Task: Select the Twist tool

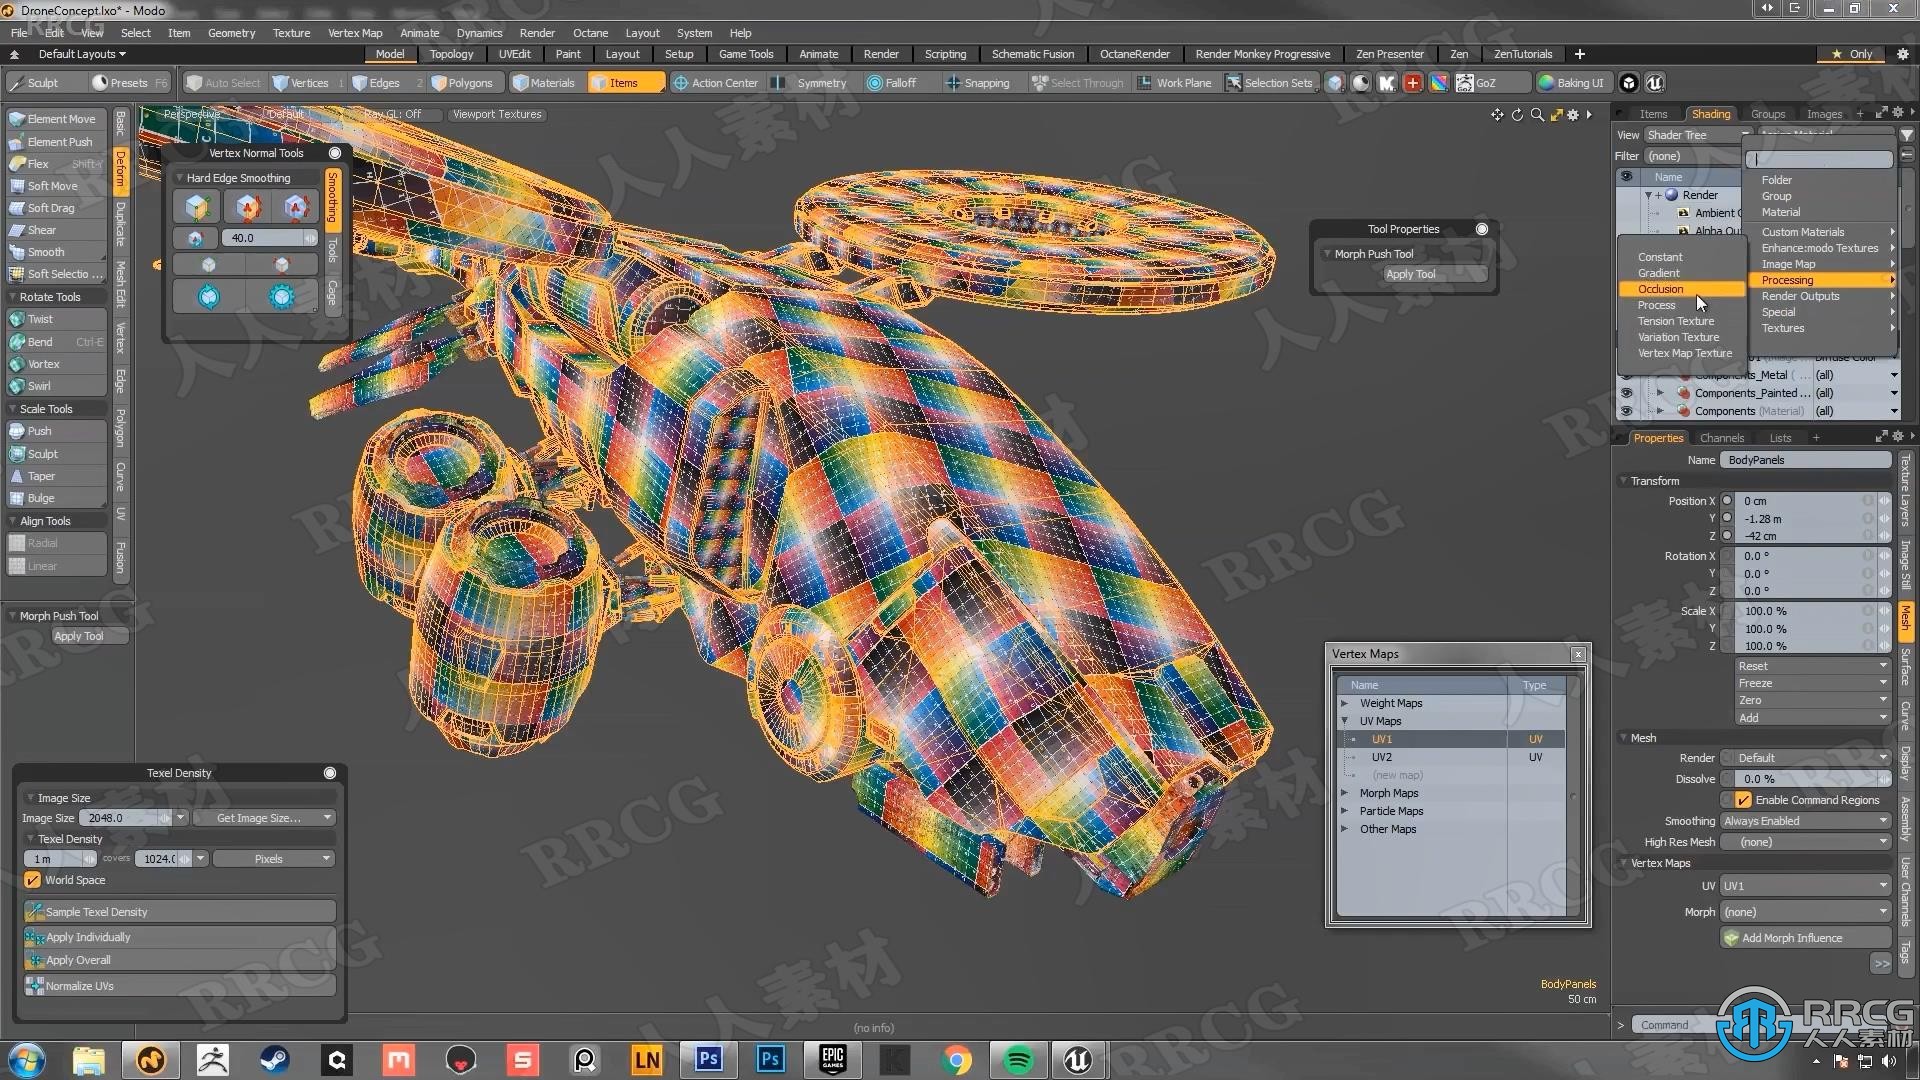Action: tap(56, 319)
